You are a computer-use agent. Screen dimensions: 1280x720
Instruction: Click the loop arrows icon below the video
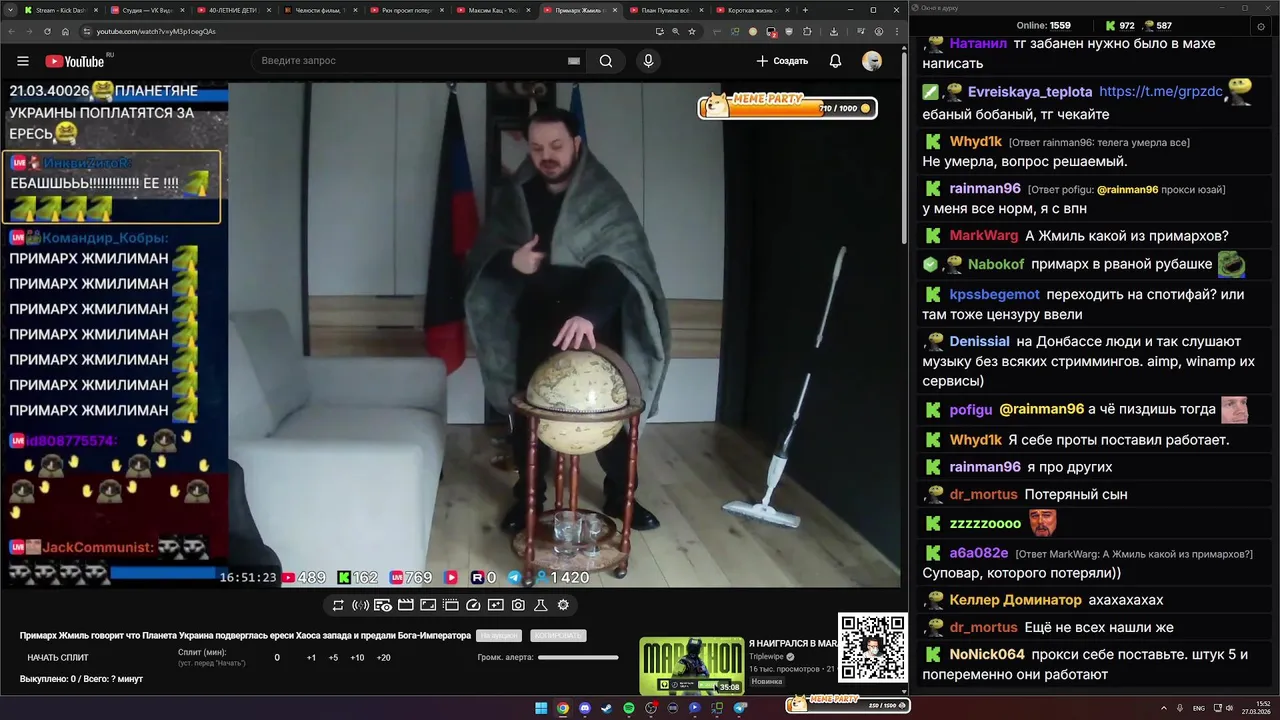[x=338, y=605]
